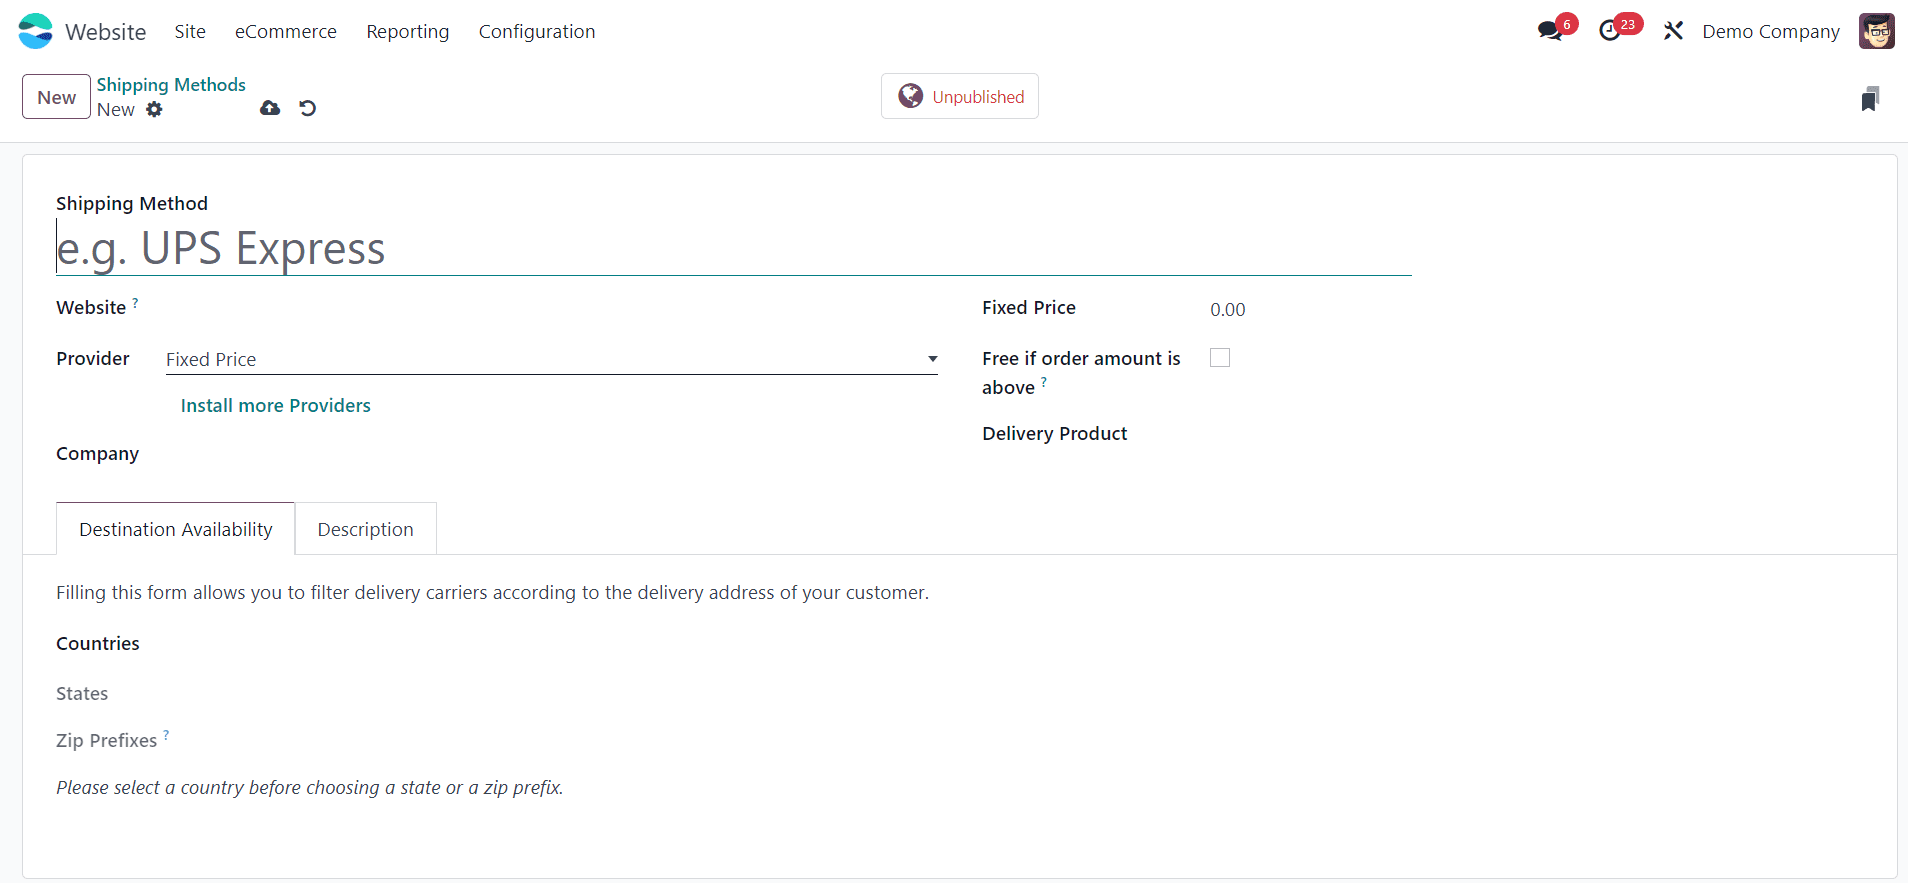Click the Install more Providers link
Screen dimensions: 1908x883
click(x=275, y=405)
